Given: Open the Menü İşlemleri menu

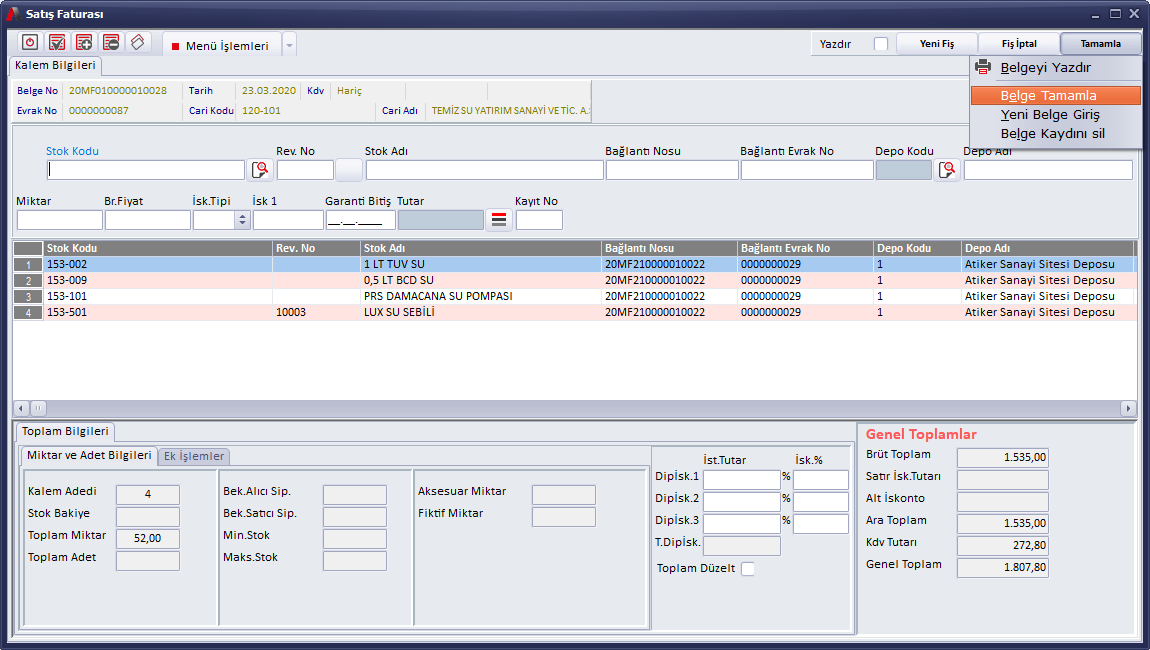Looking at the screenshot, I should pos(221,45).
